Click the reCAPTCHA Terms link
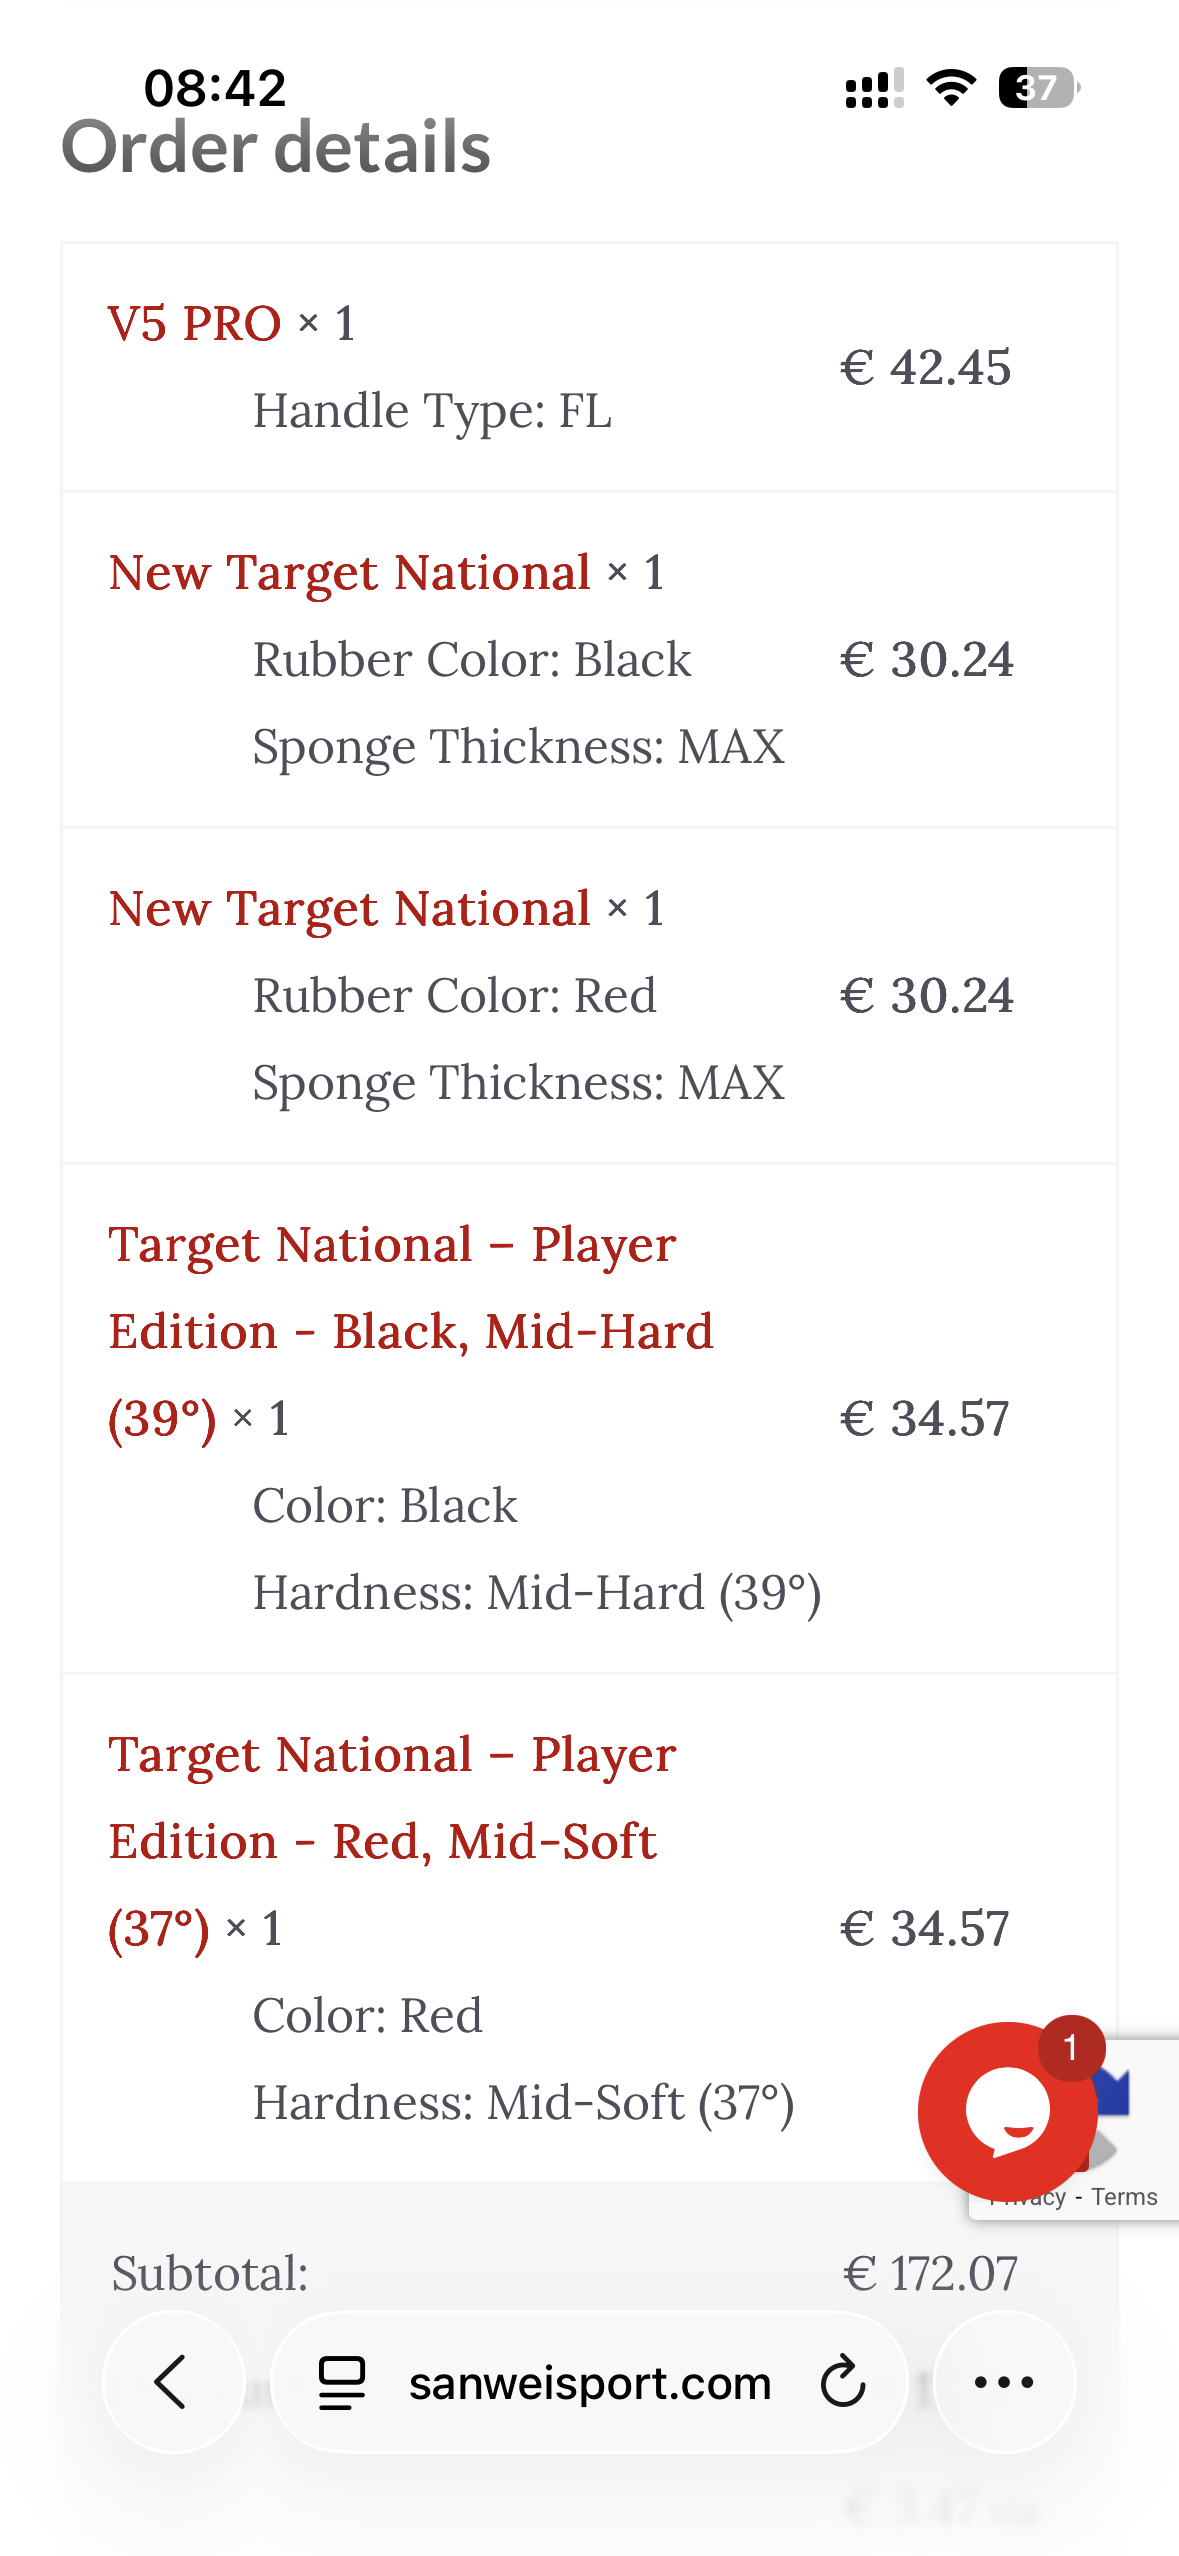 pos(1124,2197)
